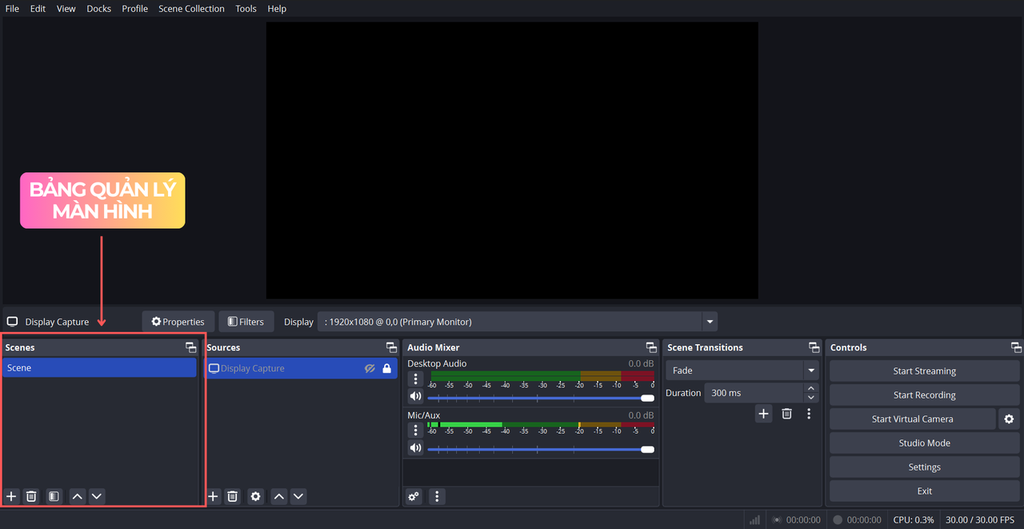The image size is (1024, 529).
Task: Open the File menu
Action: point(12,8)
